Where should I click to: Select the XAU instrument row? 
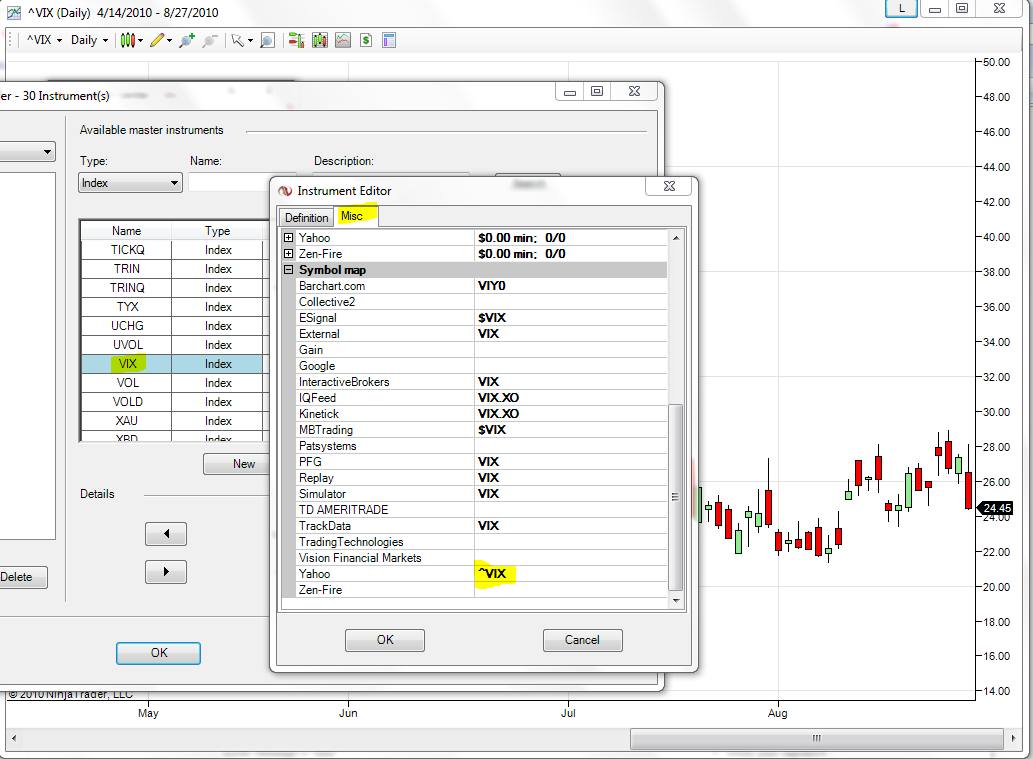click(x=173, y=421)
